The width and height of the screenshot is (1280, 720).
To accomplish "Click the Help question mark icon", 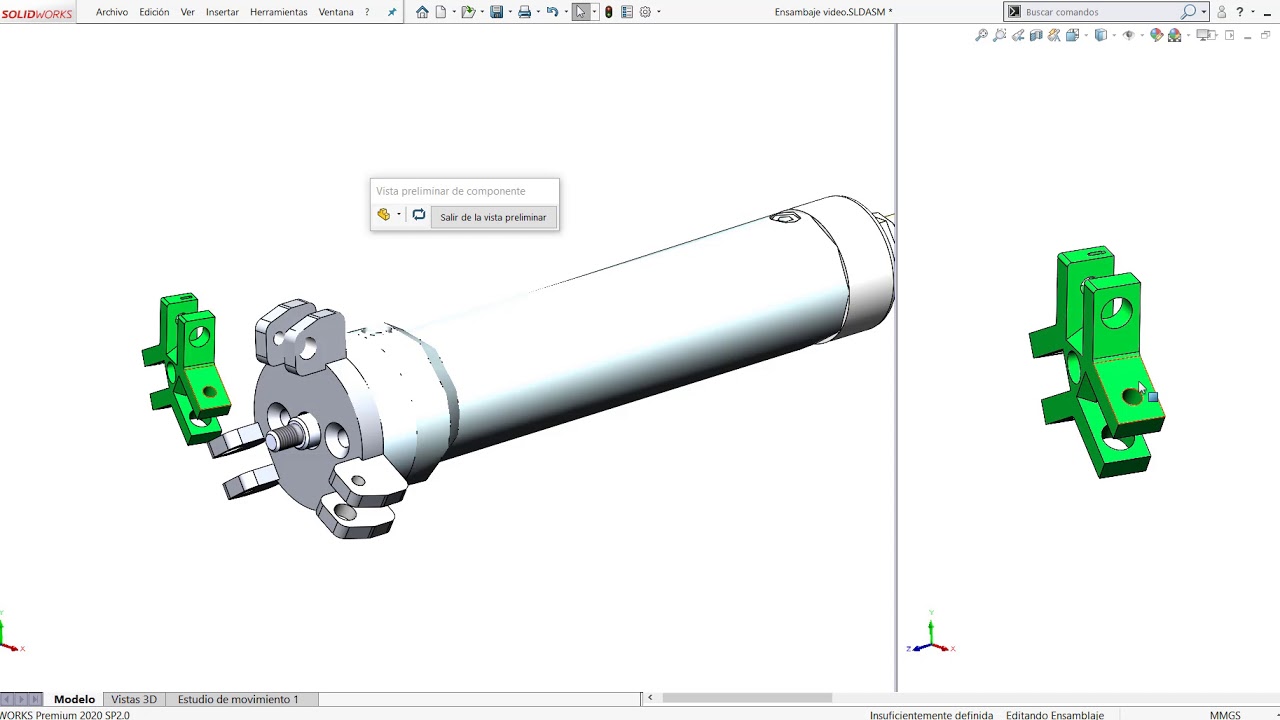I will (x=1240, y=12).
